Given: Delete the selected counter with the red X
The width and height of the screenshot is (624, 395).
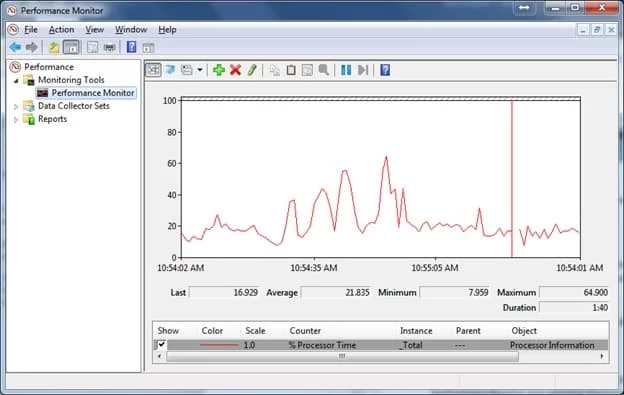Looking at the screenshot, I should coord(236,70).
